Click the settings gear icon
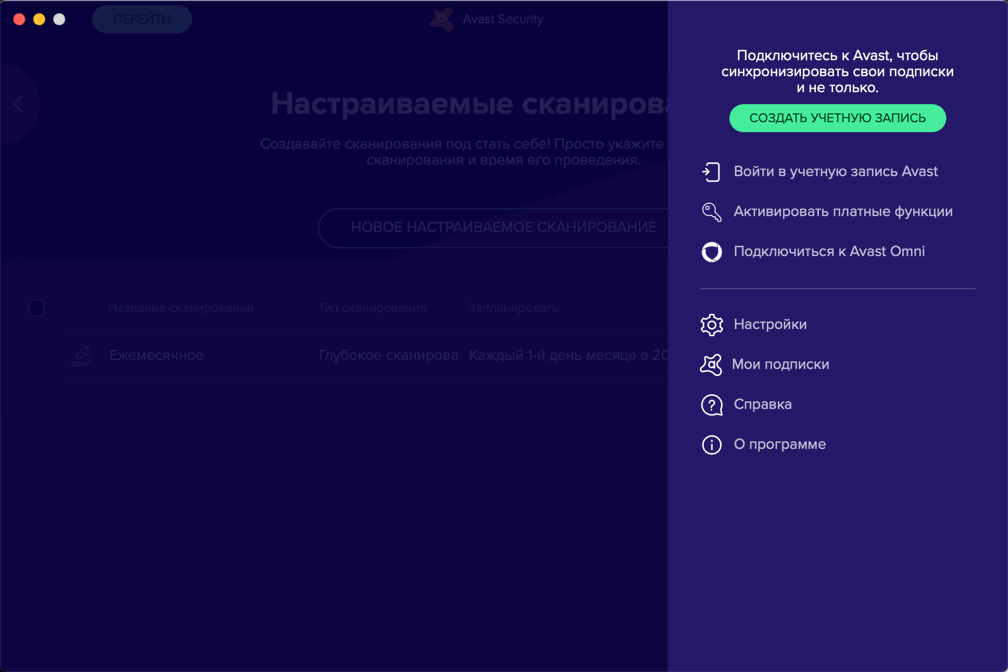Viewport: 1008px width, 672px height. pos(711,325)
